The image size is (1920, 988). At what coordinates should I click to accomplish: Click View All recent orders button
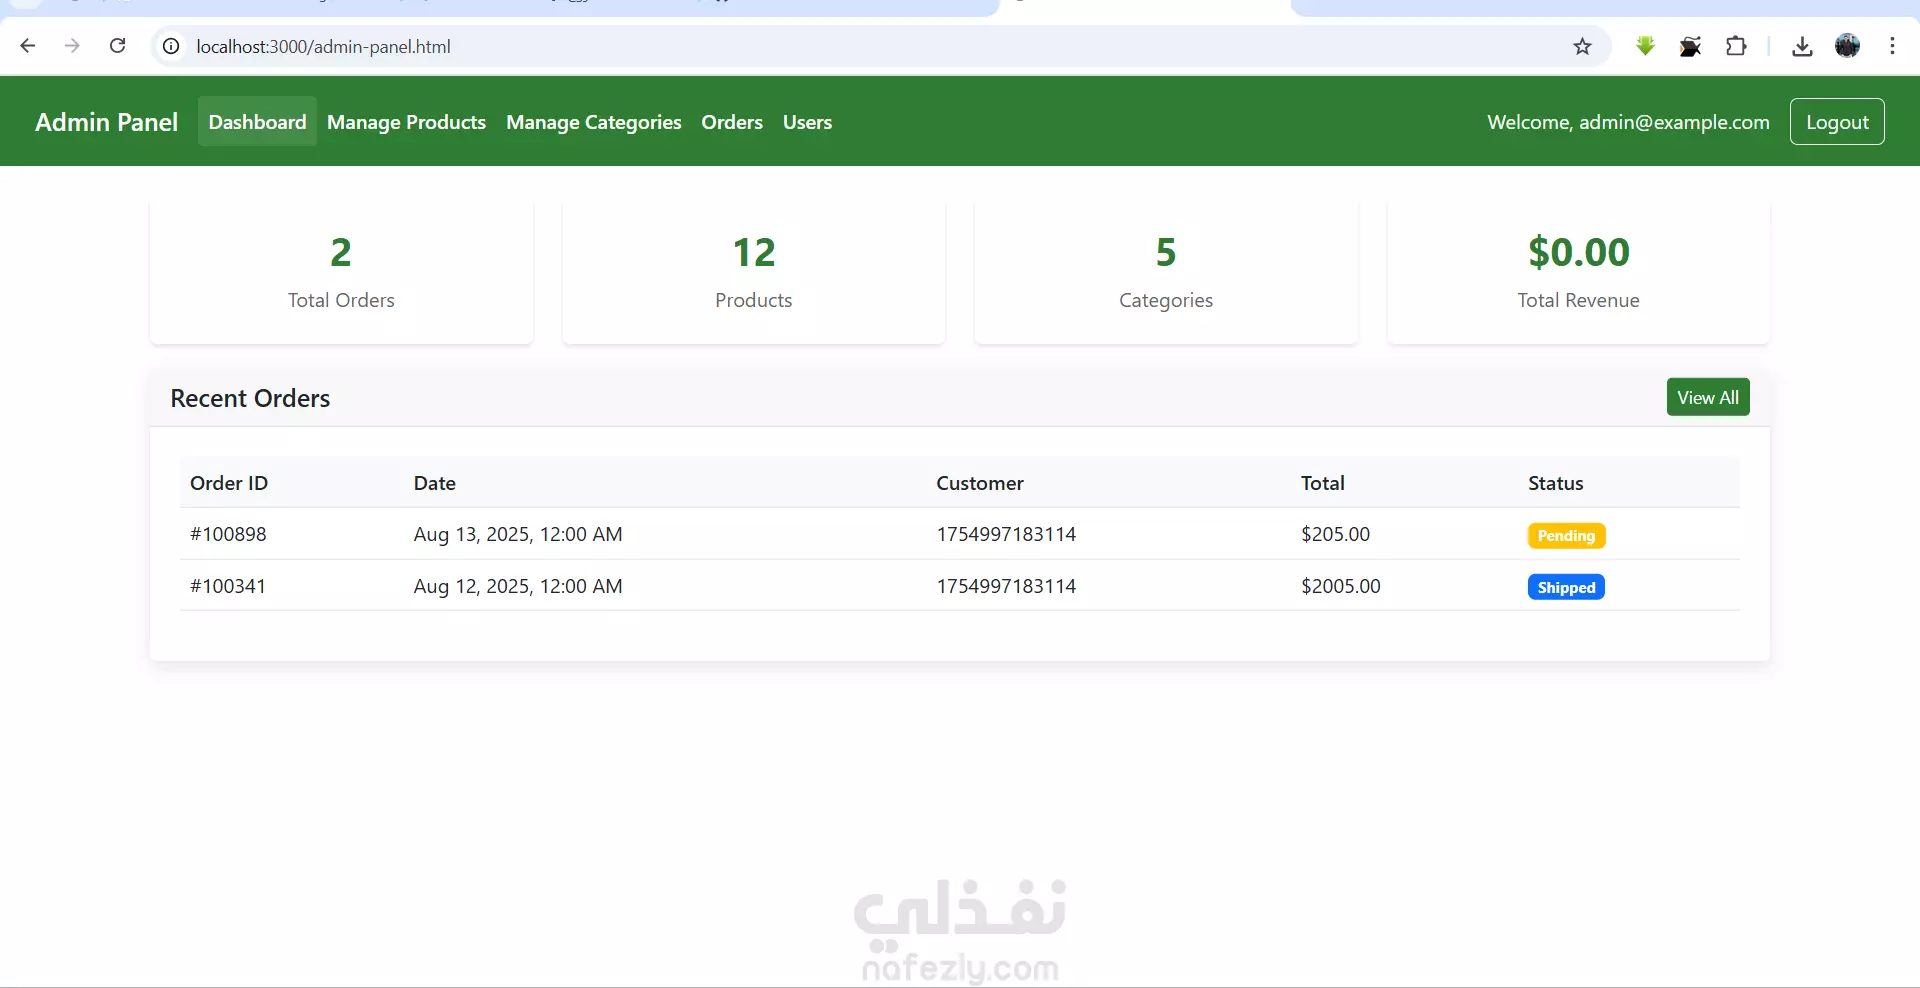coord(1708,397)
